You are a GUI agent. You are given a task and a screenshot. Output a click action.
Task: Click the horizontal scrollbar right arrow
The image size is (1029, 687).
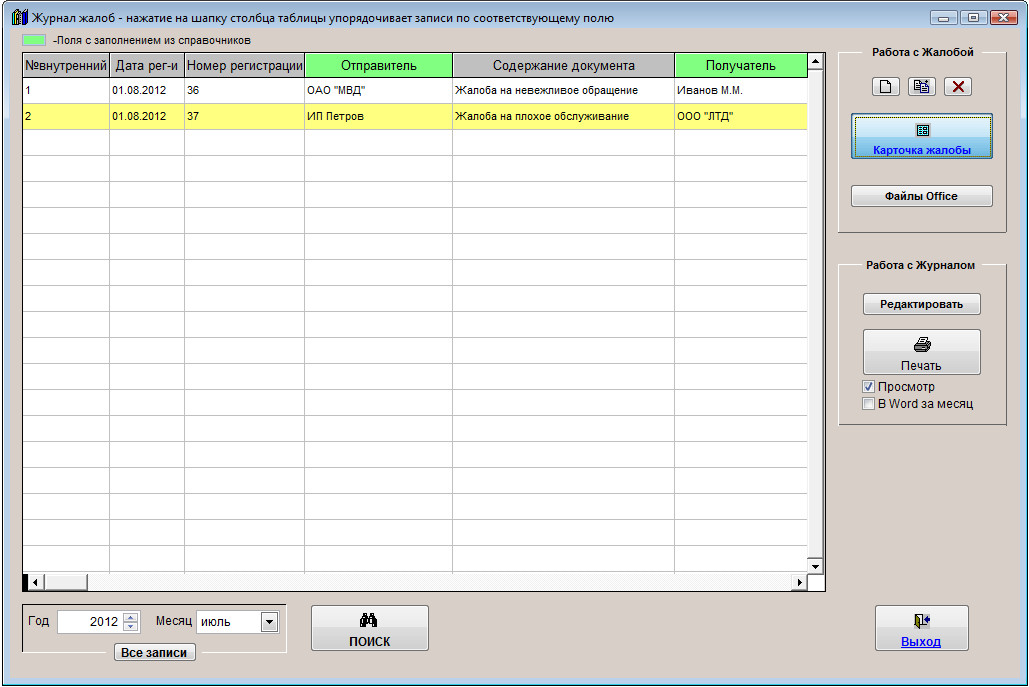click(799, 582)
